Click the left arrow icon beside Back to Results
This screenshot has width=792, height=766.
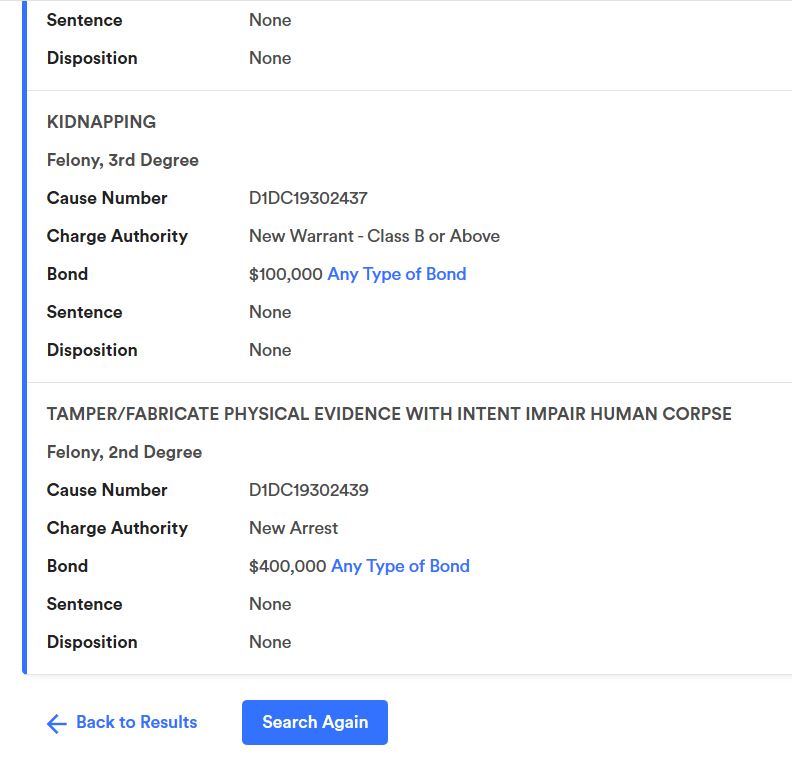point(56,723)
